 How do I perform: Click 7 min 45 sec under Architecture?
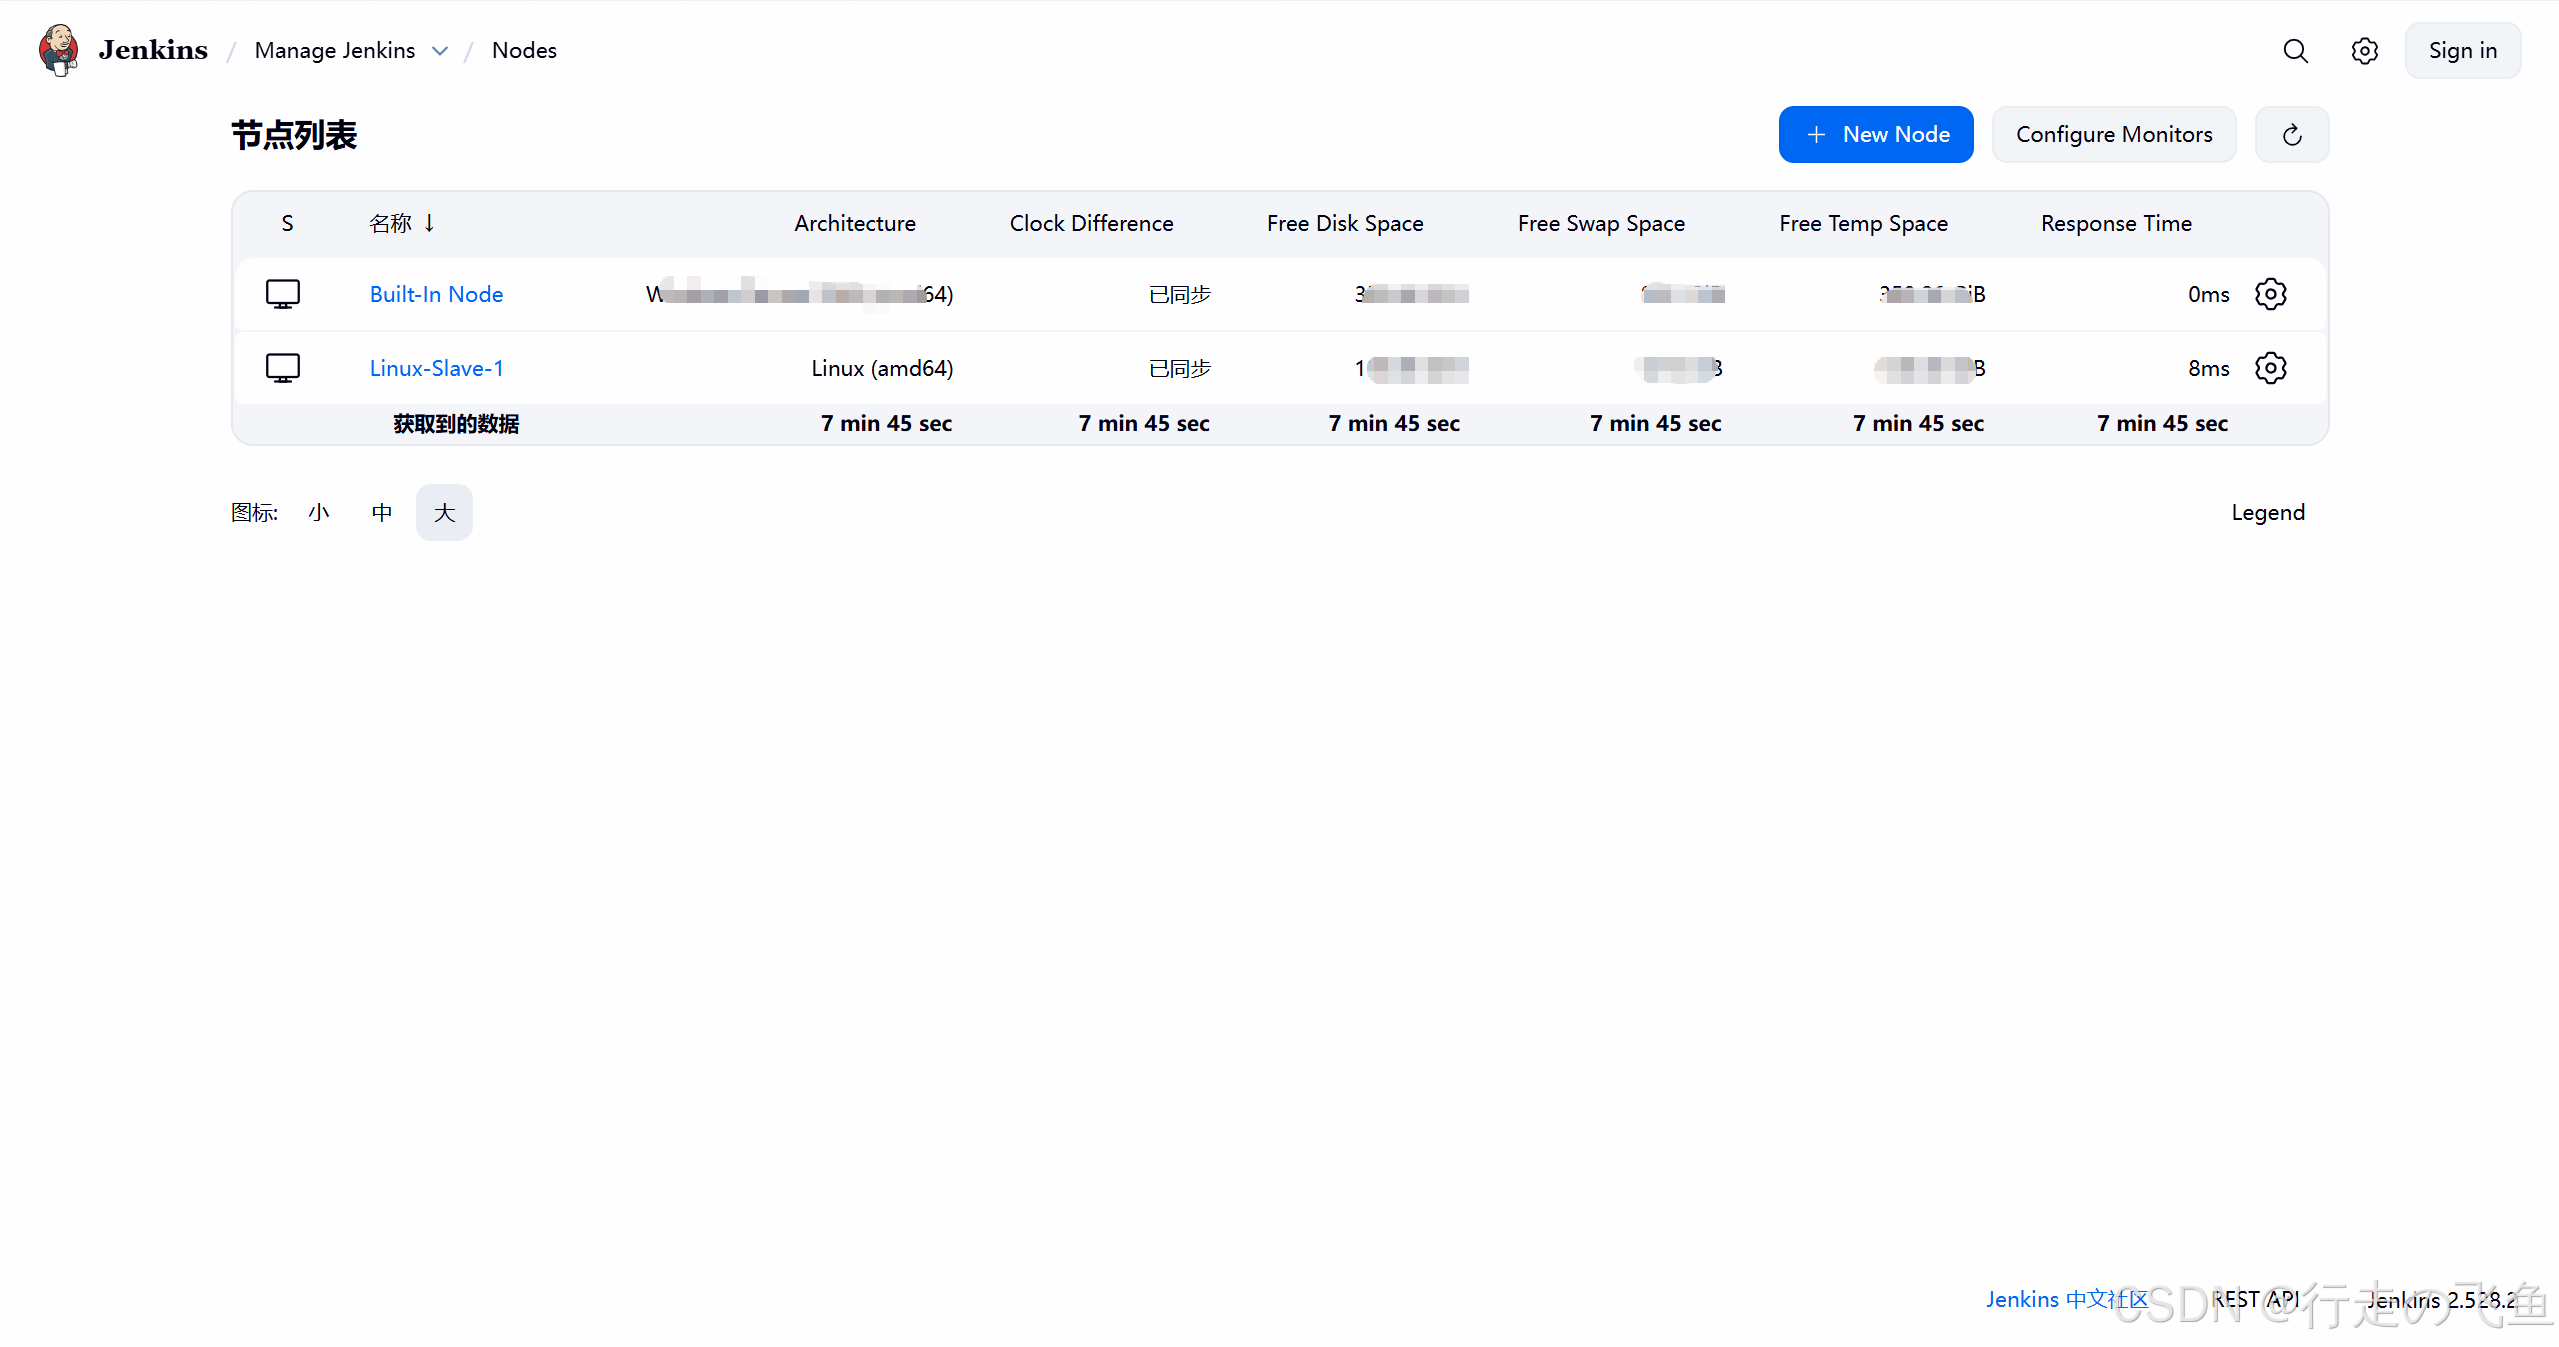(886, 423)
